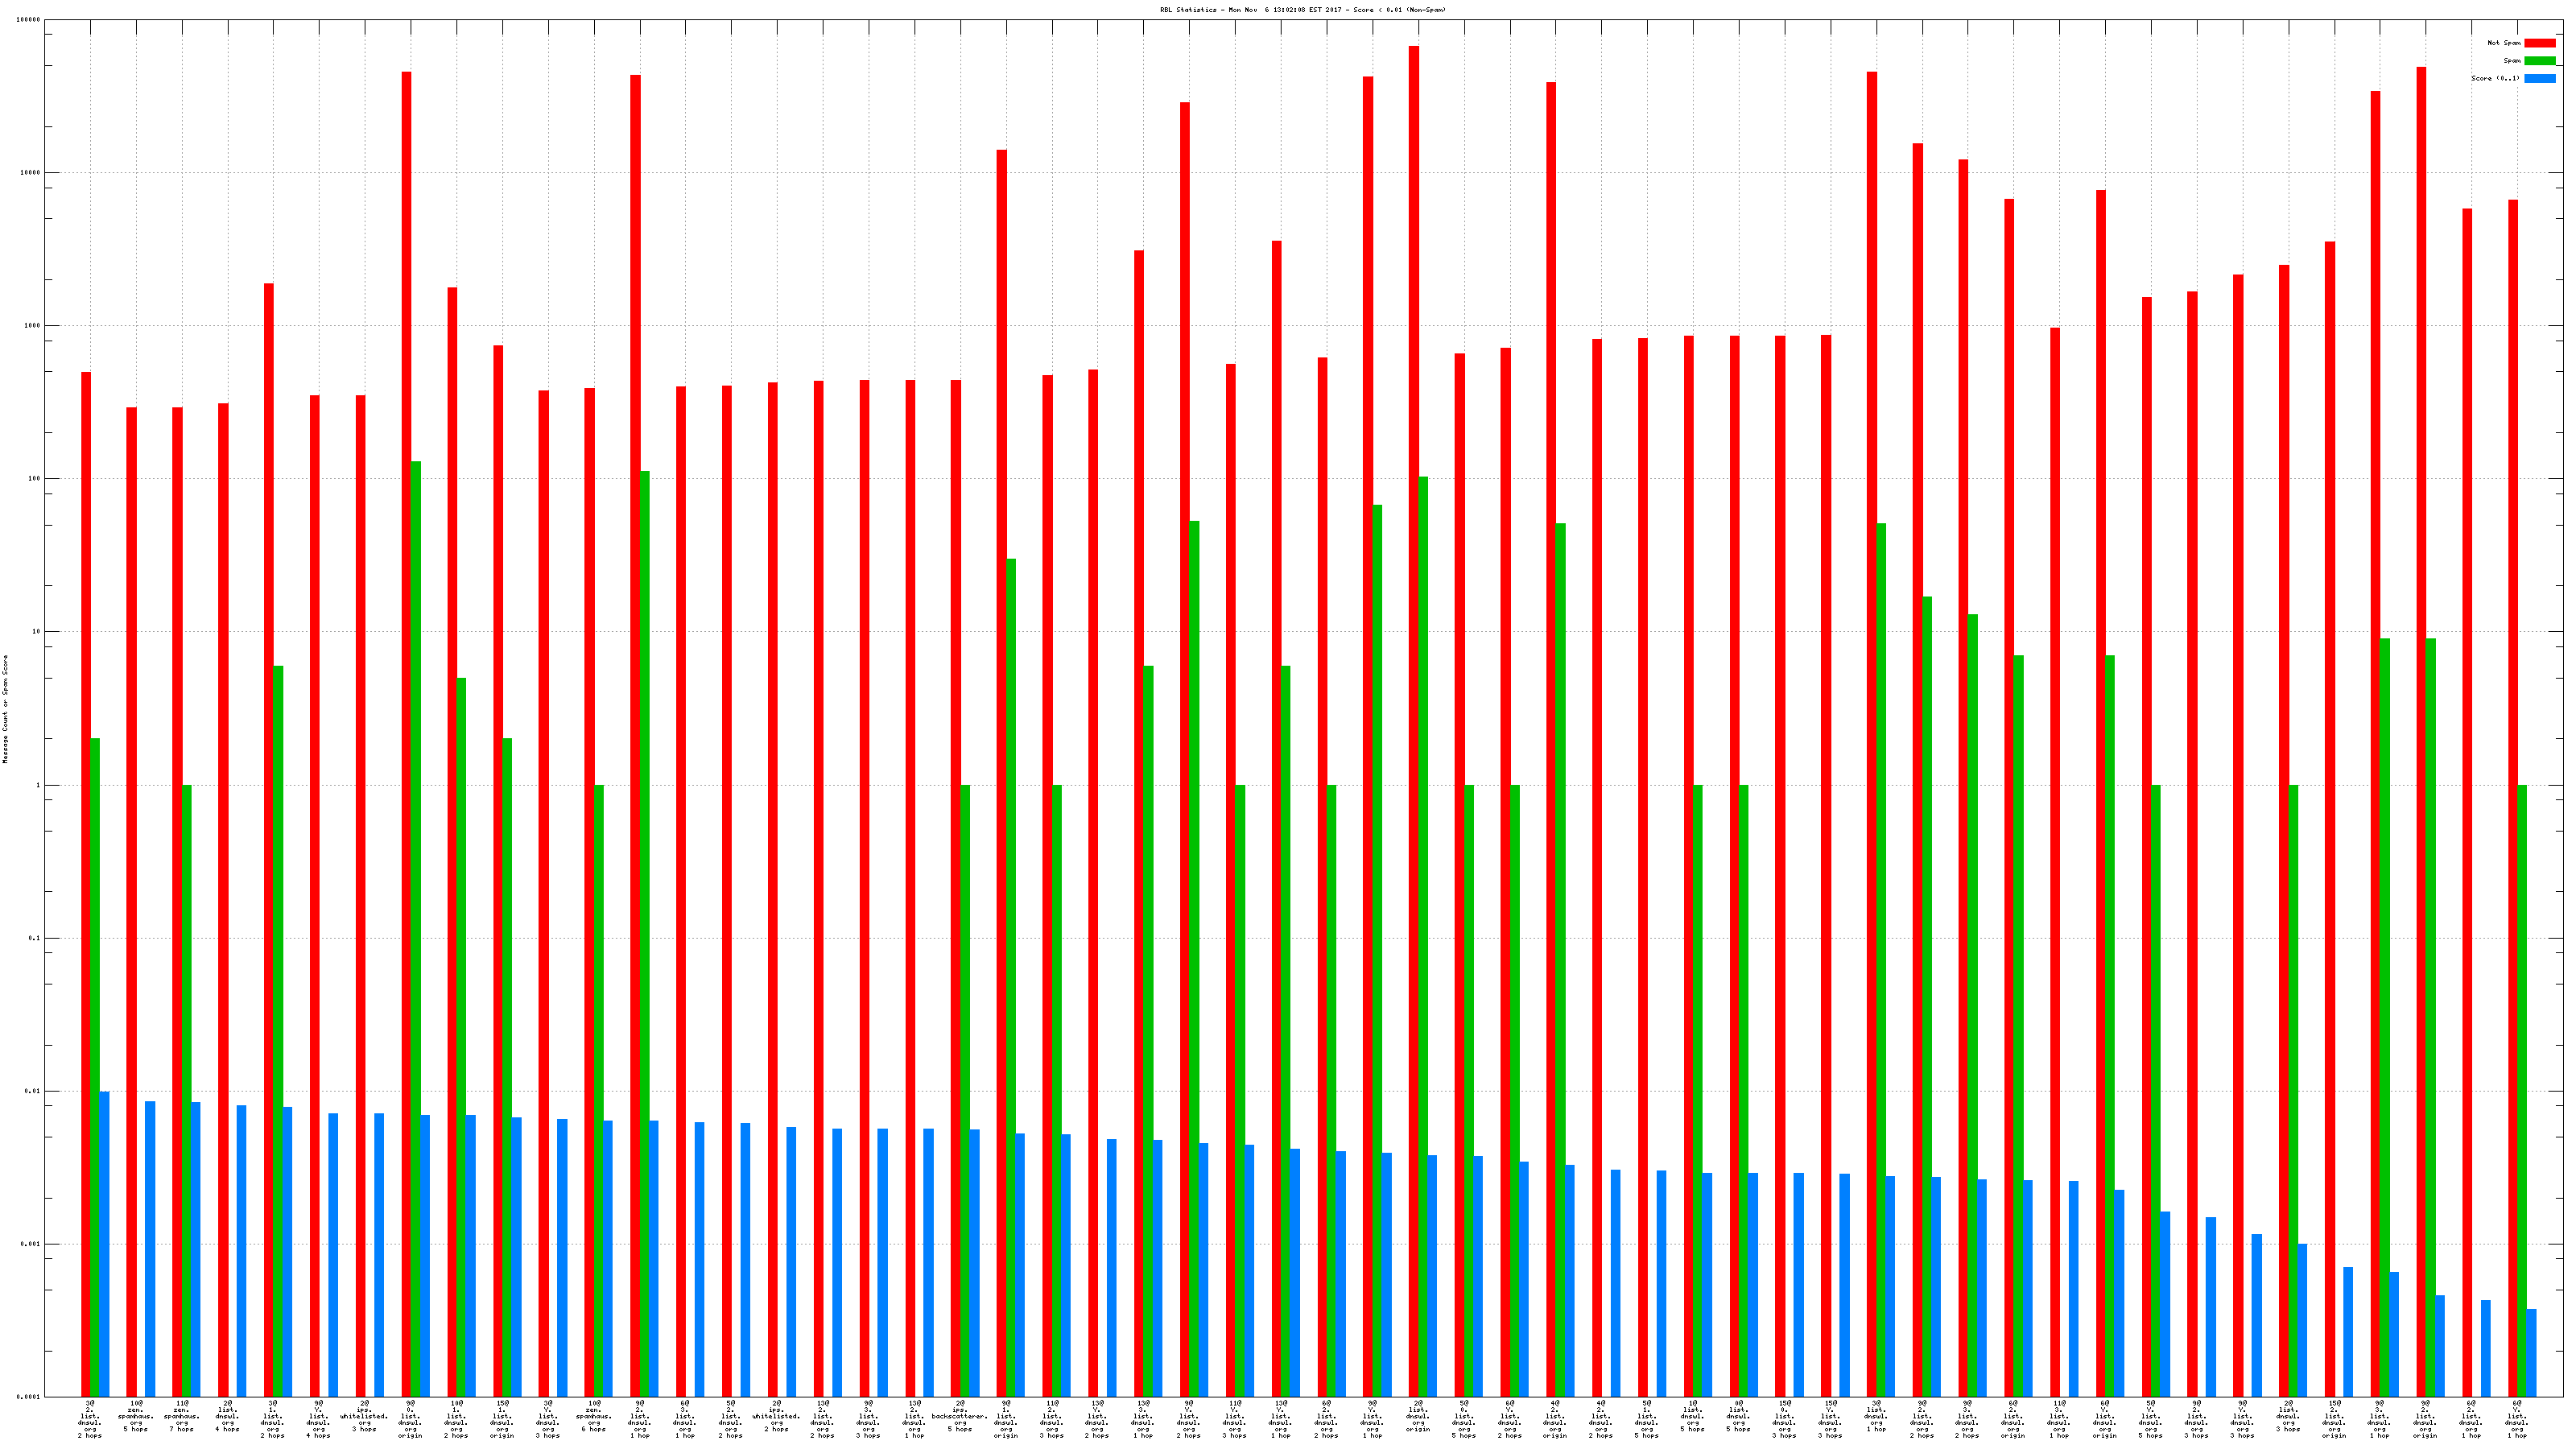
Task: Click the 100000 y-axis tick label
Action: point(29,20)
